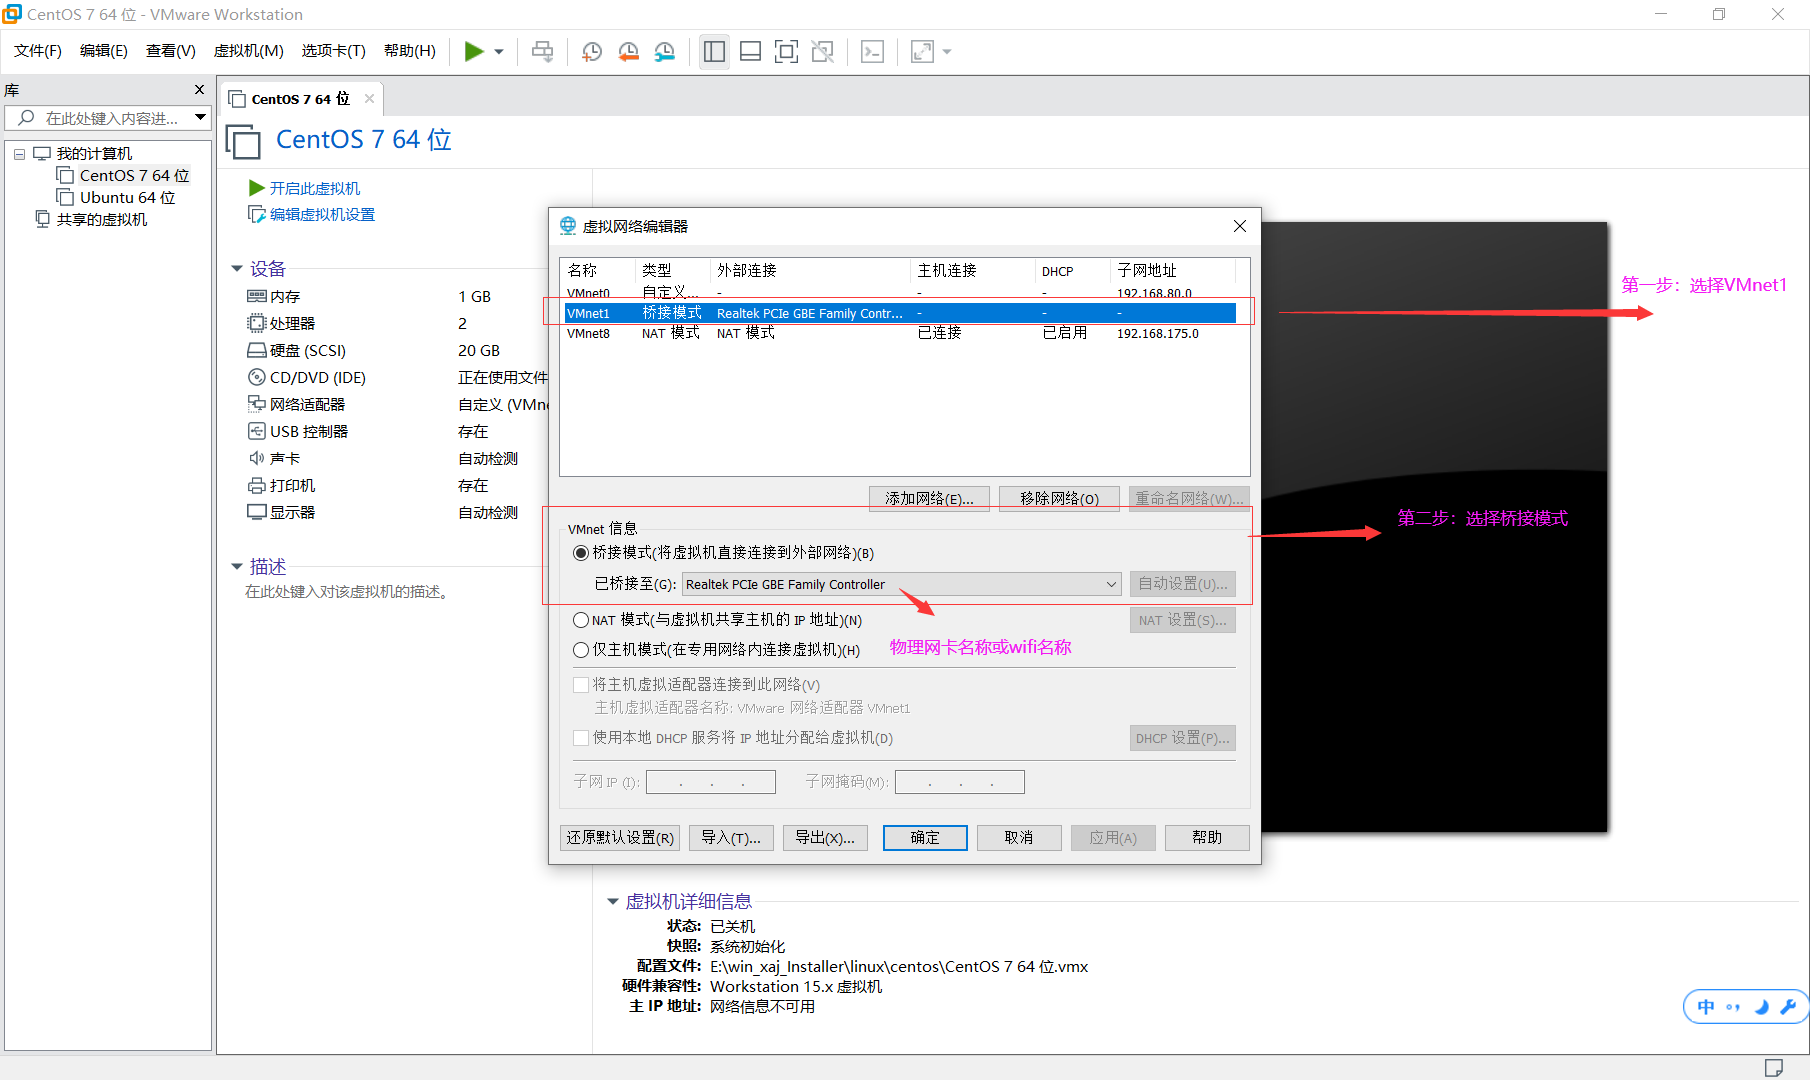Click the 还原默认设置(R) button
Viewport: 1810px width, 1080px height.
tap(620, 838)
